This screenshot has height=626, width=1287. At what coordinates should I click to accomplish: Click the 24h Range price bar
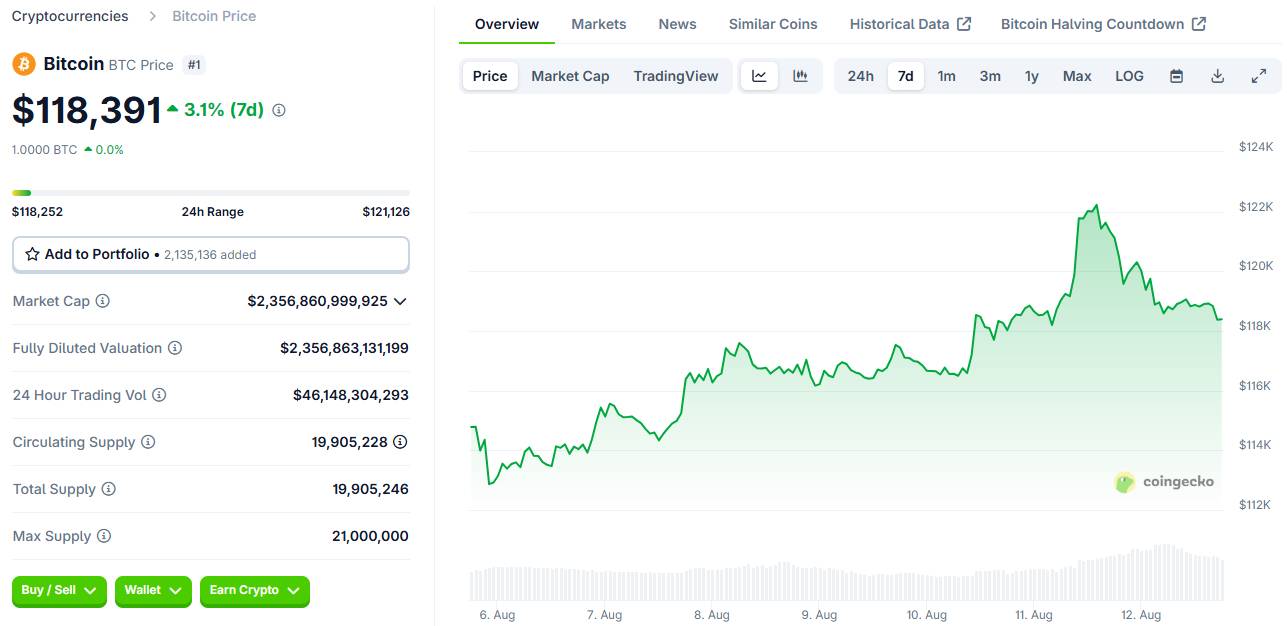tap(211, 193)
